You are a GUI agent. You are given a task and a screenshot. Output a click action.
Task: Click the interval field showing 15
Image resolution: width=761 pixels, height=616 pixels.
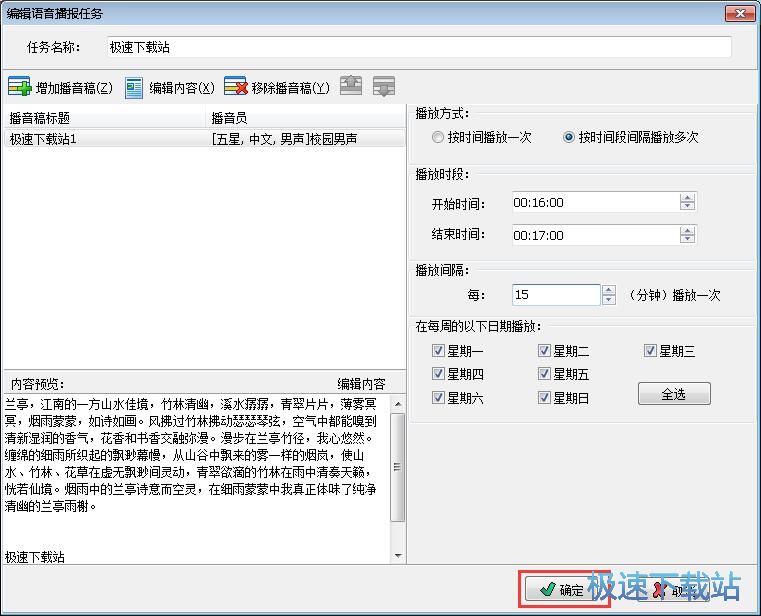pos(556,295)
